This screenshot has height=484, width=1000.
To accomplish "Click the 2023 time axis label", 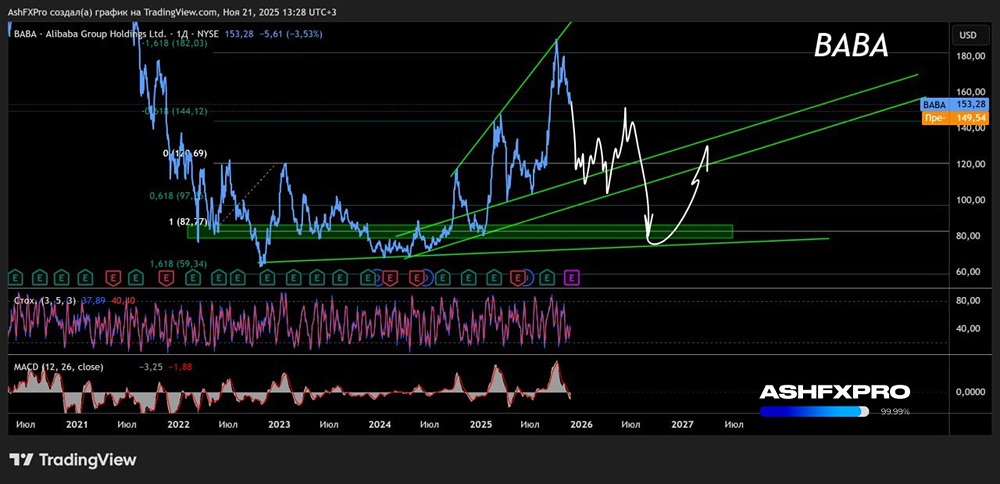I will (x=279, y=424).
